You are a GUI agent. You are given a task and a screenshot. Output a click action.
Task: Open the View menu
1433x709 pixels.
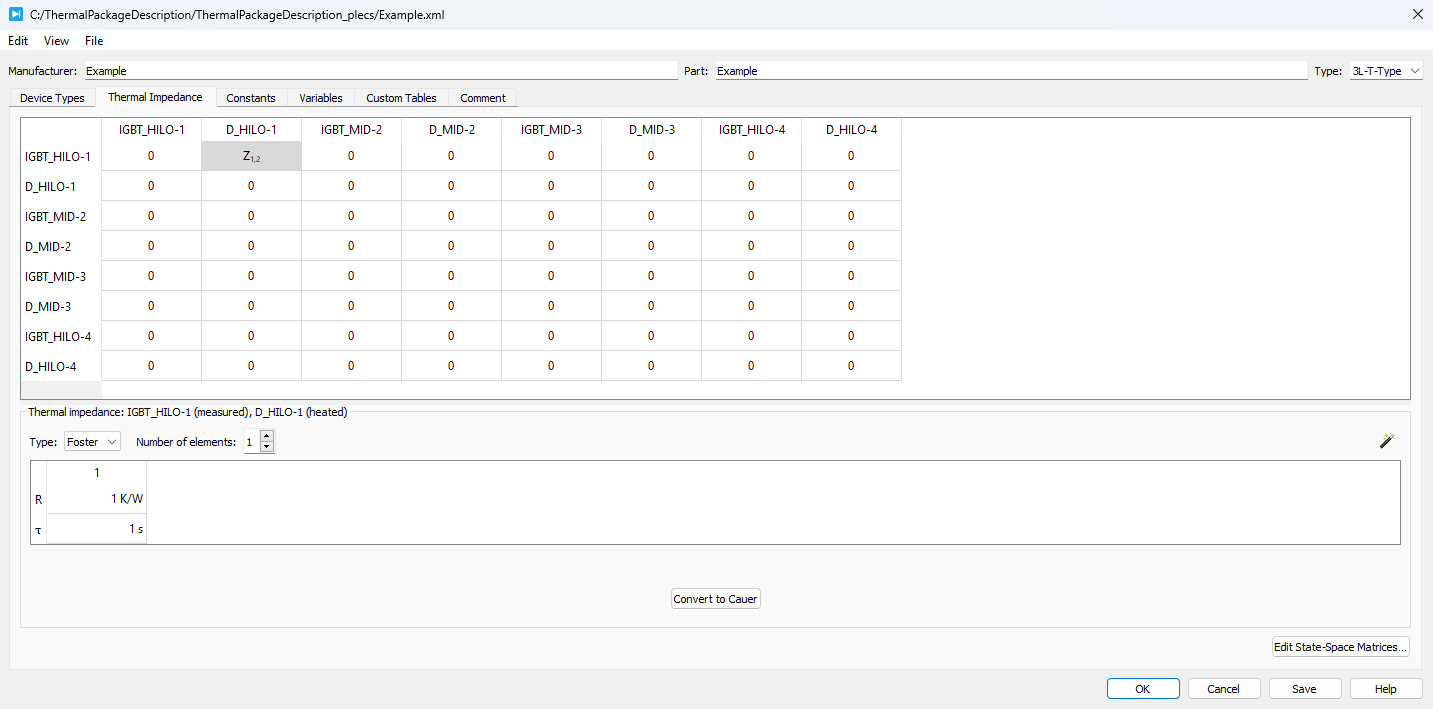click(x=56, y=41)
